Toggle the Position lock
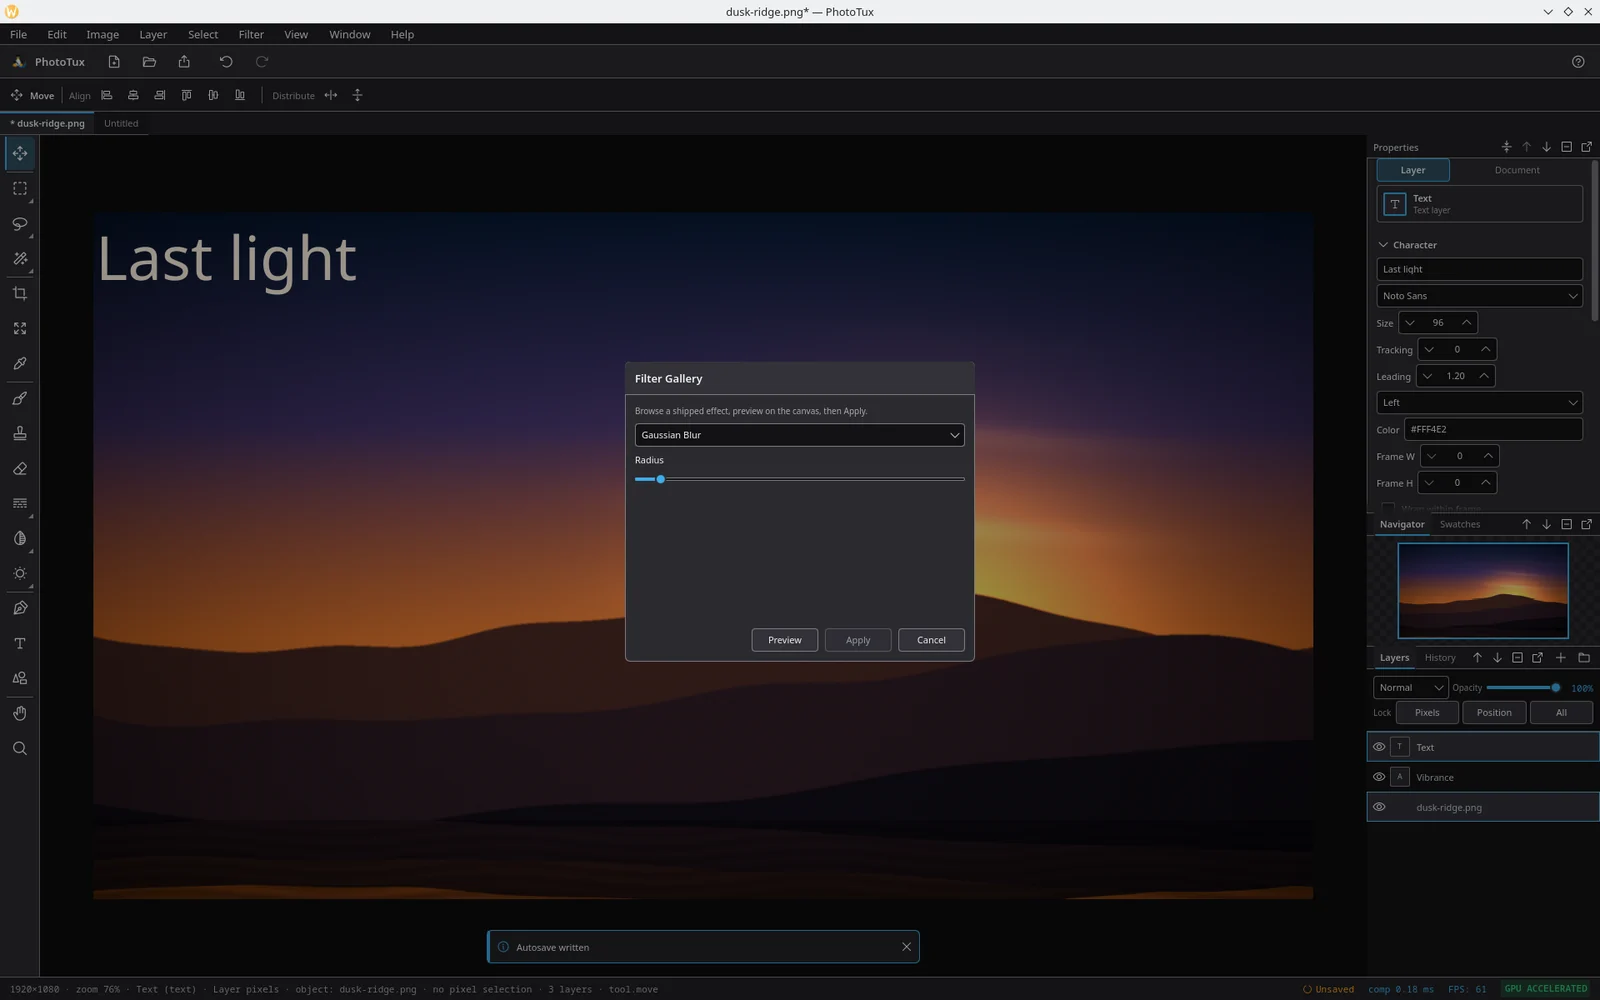This screenshot has width=1600, height=1000. pyautogui.click(x=1494, y=713)
